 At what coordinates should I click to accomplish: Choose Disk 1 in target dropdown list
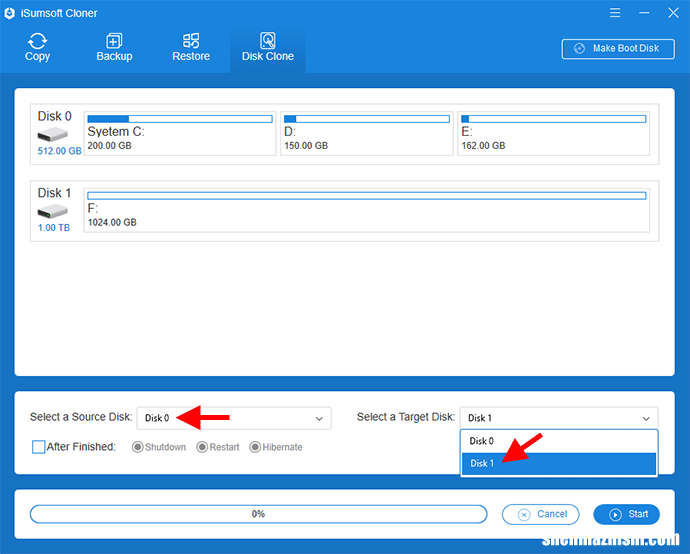pyautogui.click(x=559, y=464)
